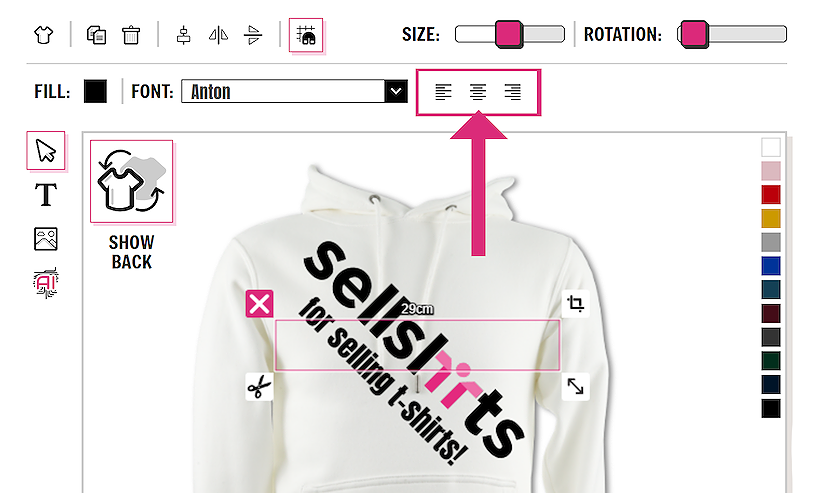Screen dimensions: 825x493
Task: Pick the red garment color swatch
Action: [x=771, y=194]
